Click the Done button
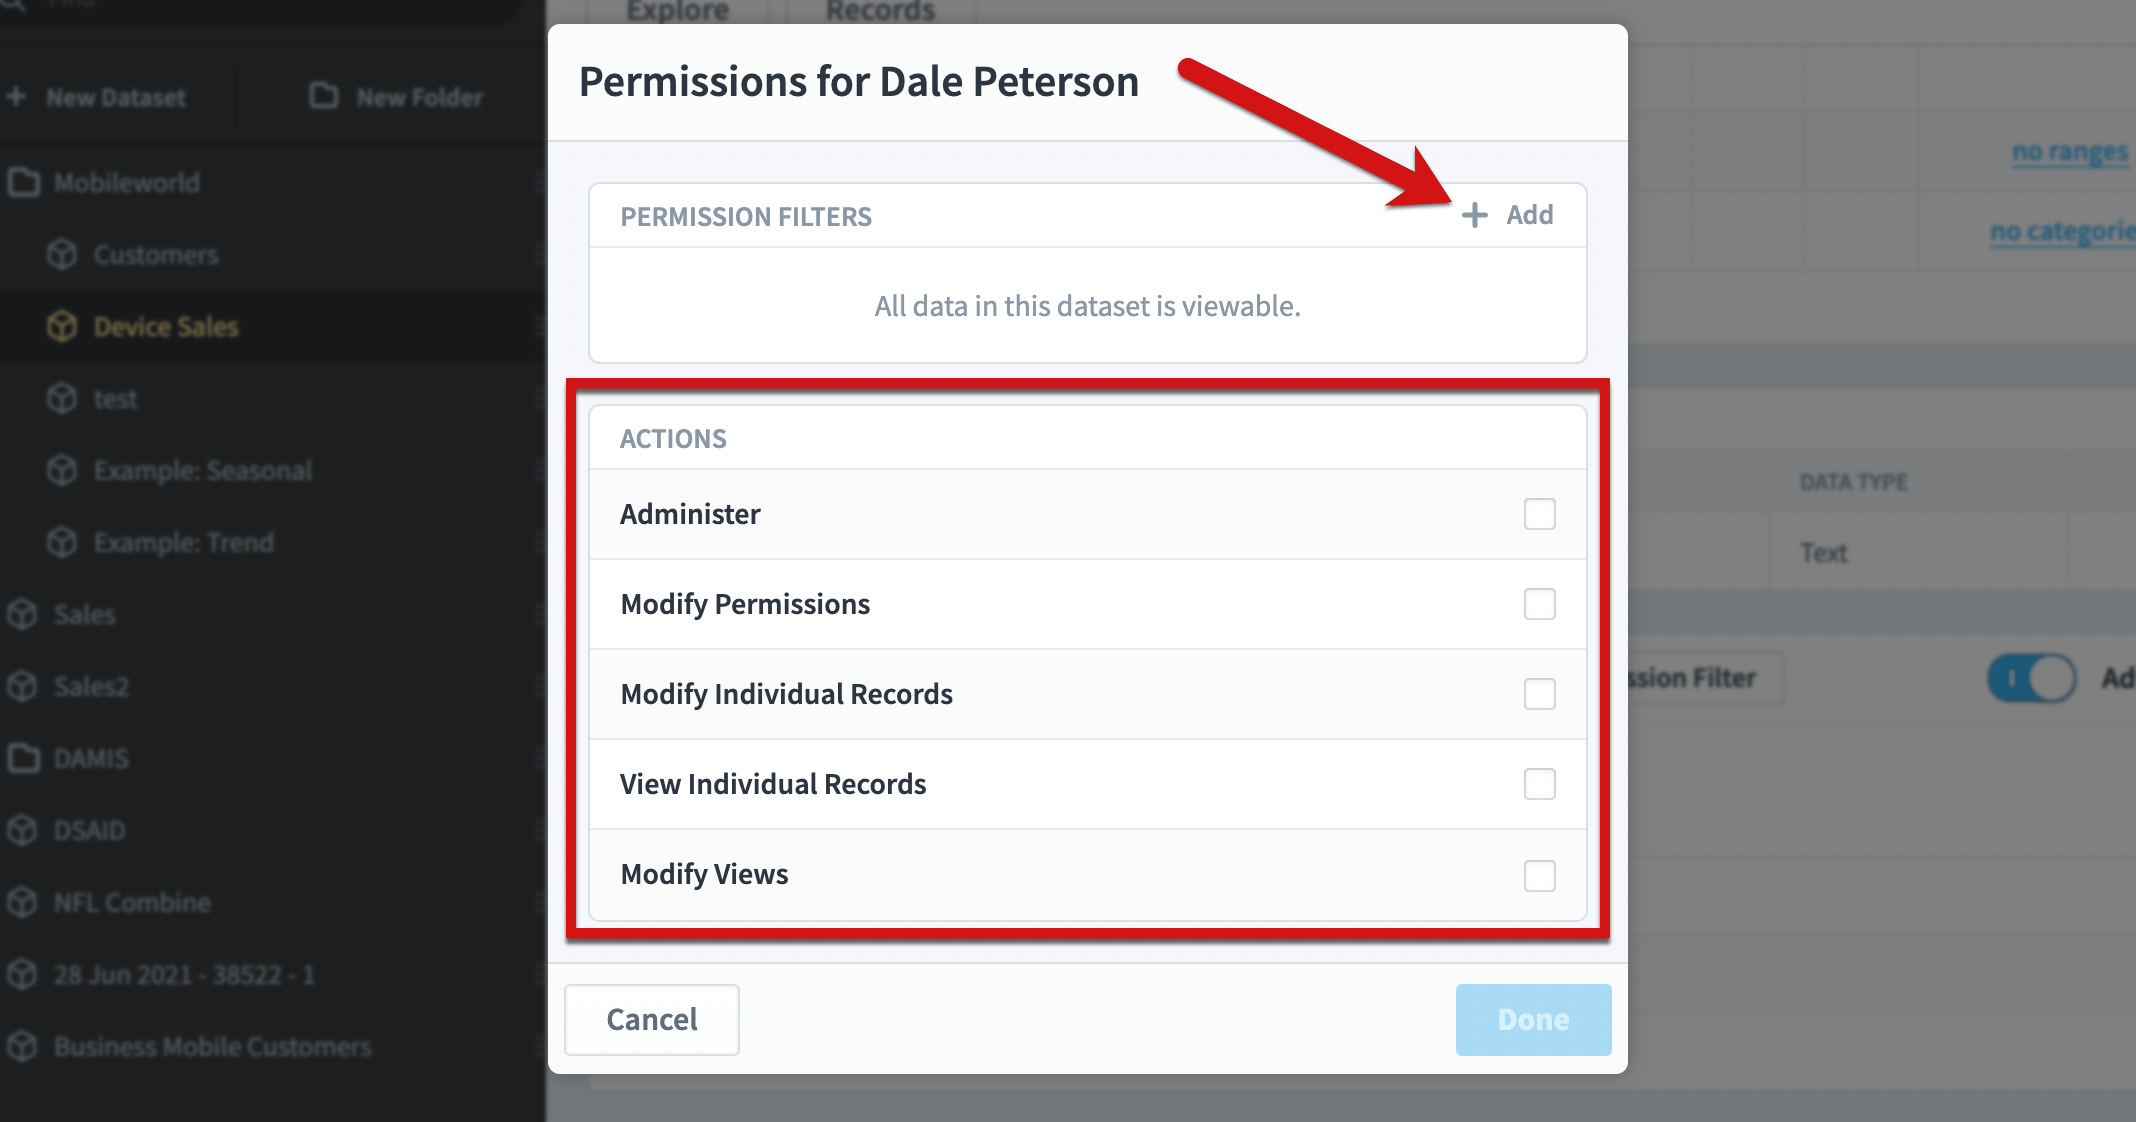 (1533, 1020)
